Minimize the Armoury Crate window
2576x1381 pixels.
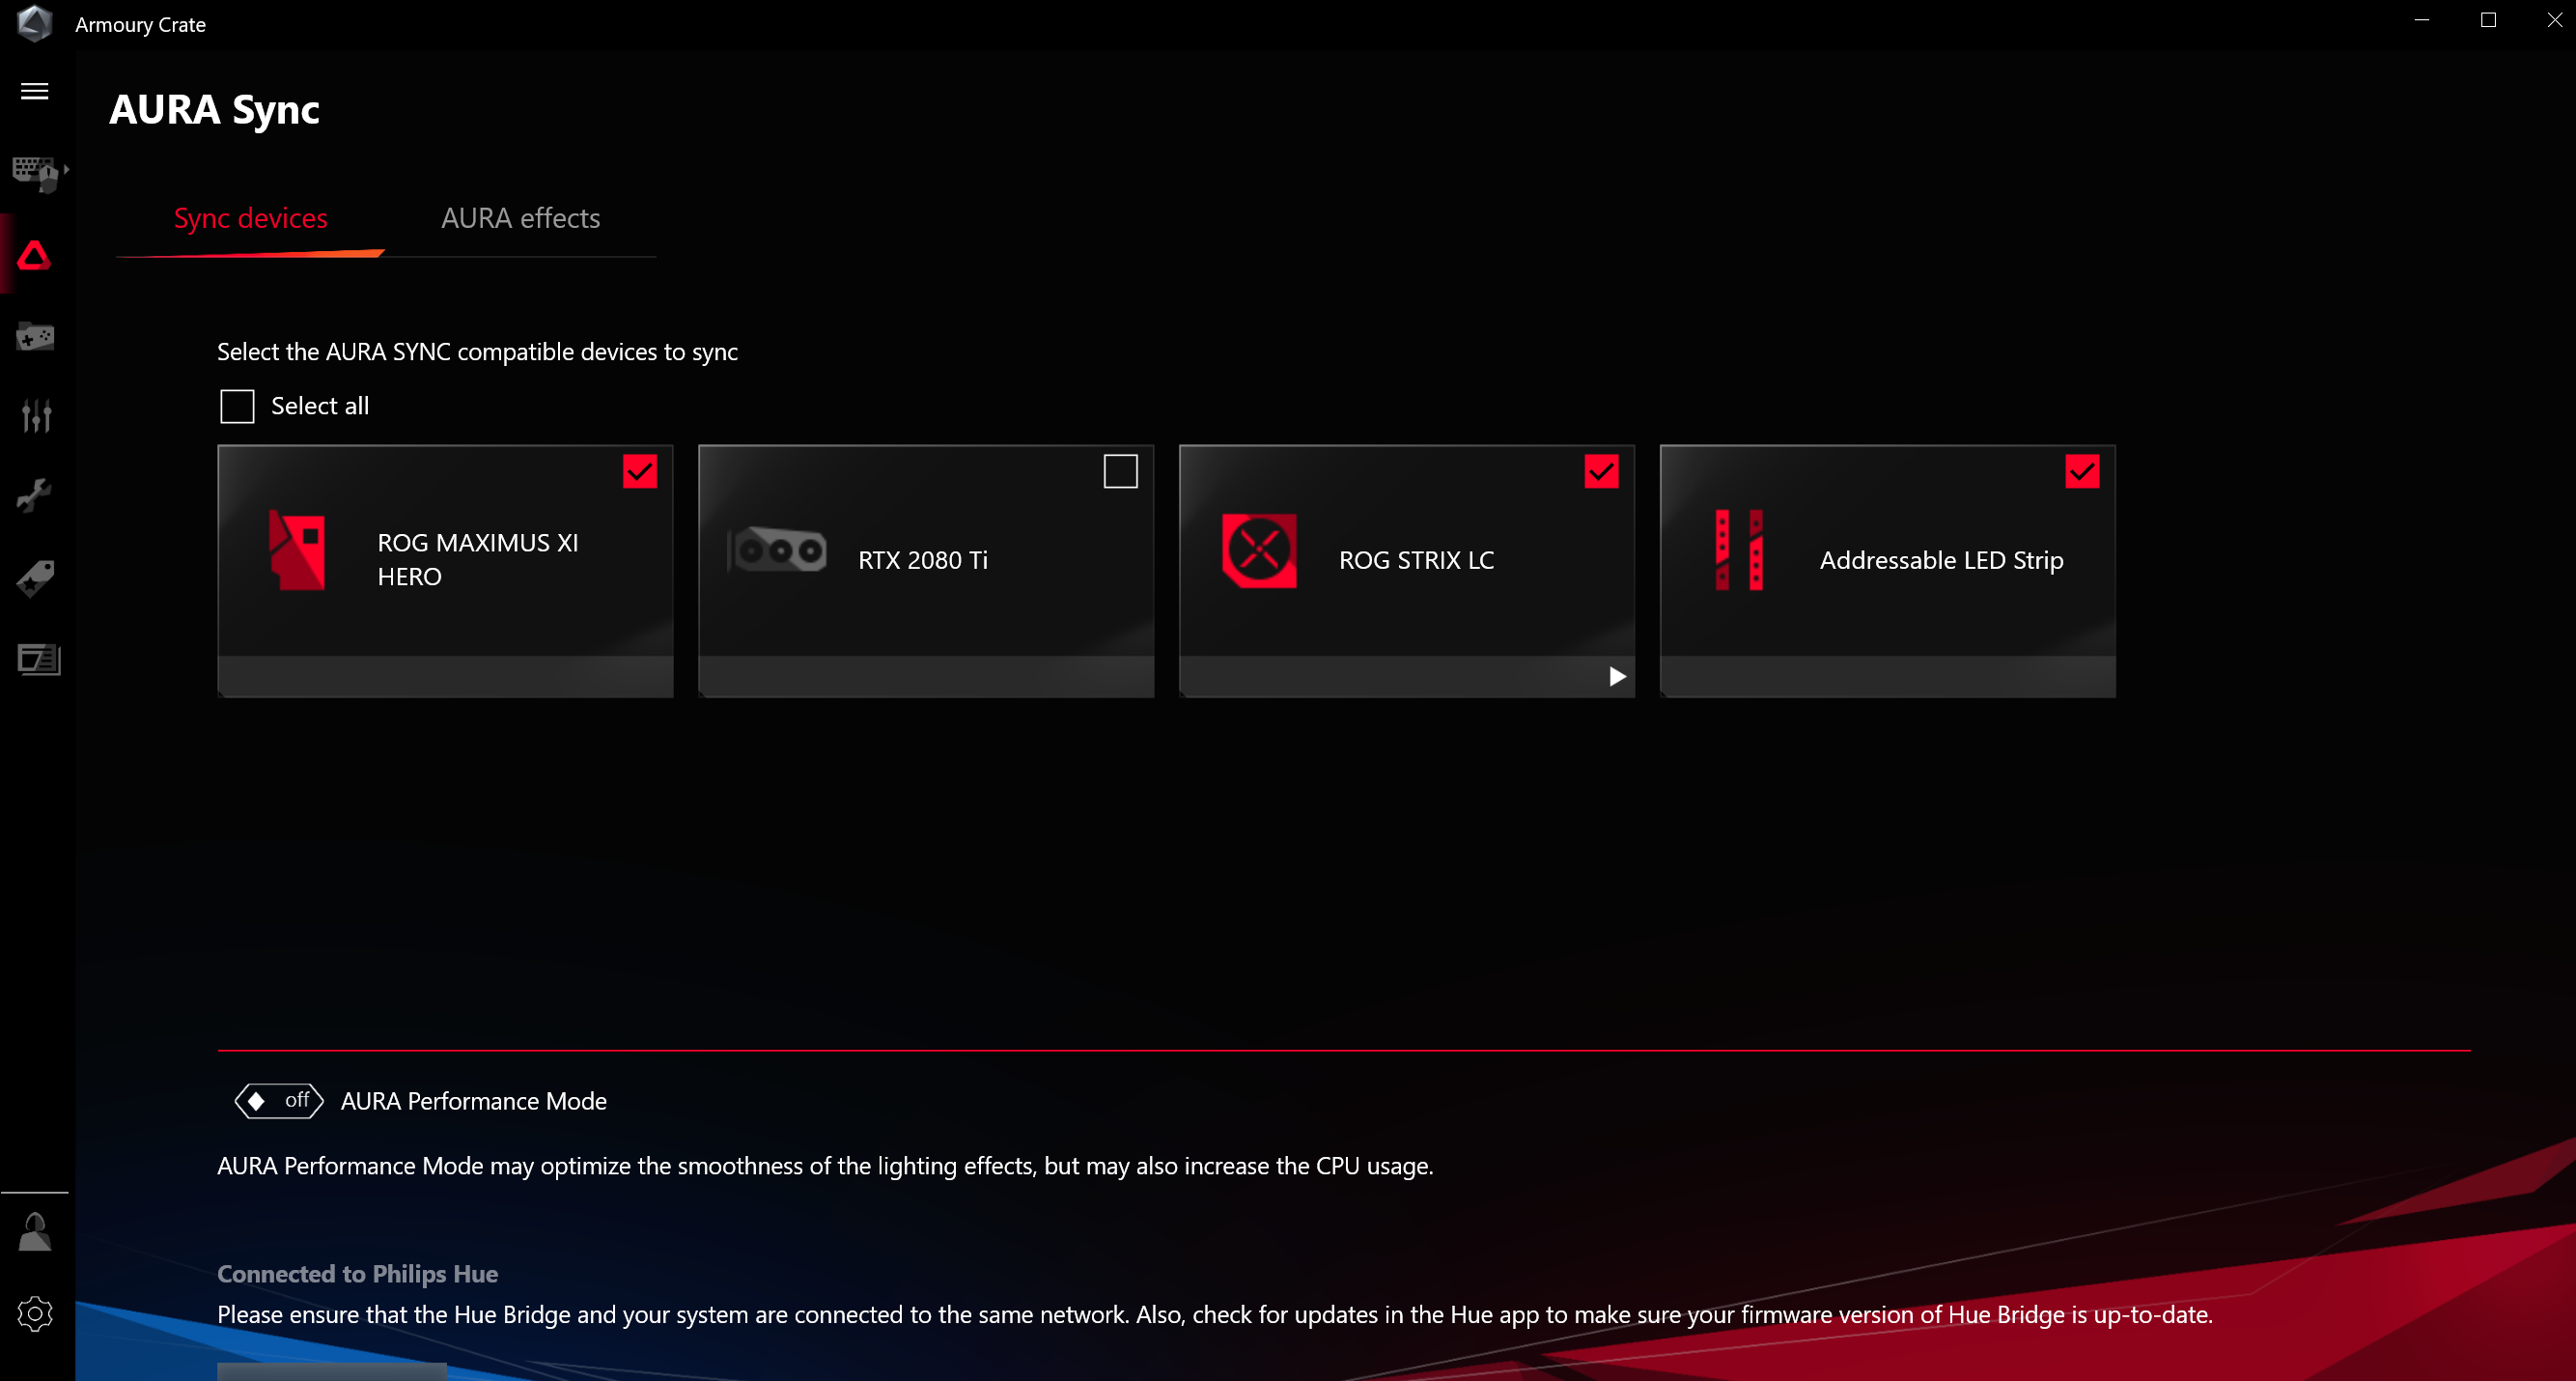(2422, 20)
